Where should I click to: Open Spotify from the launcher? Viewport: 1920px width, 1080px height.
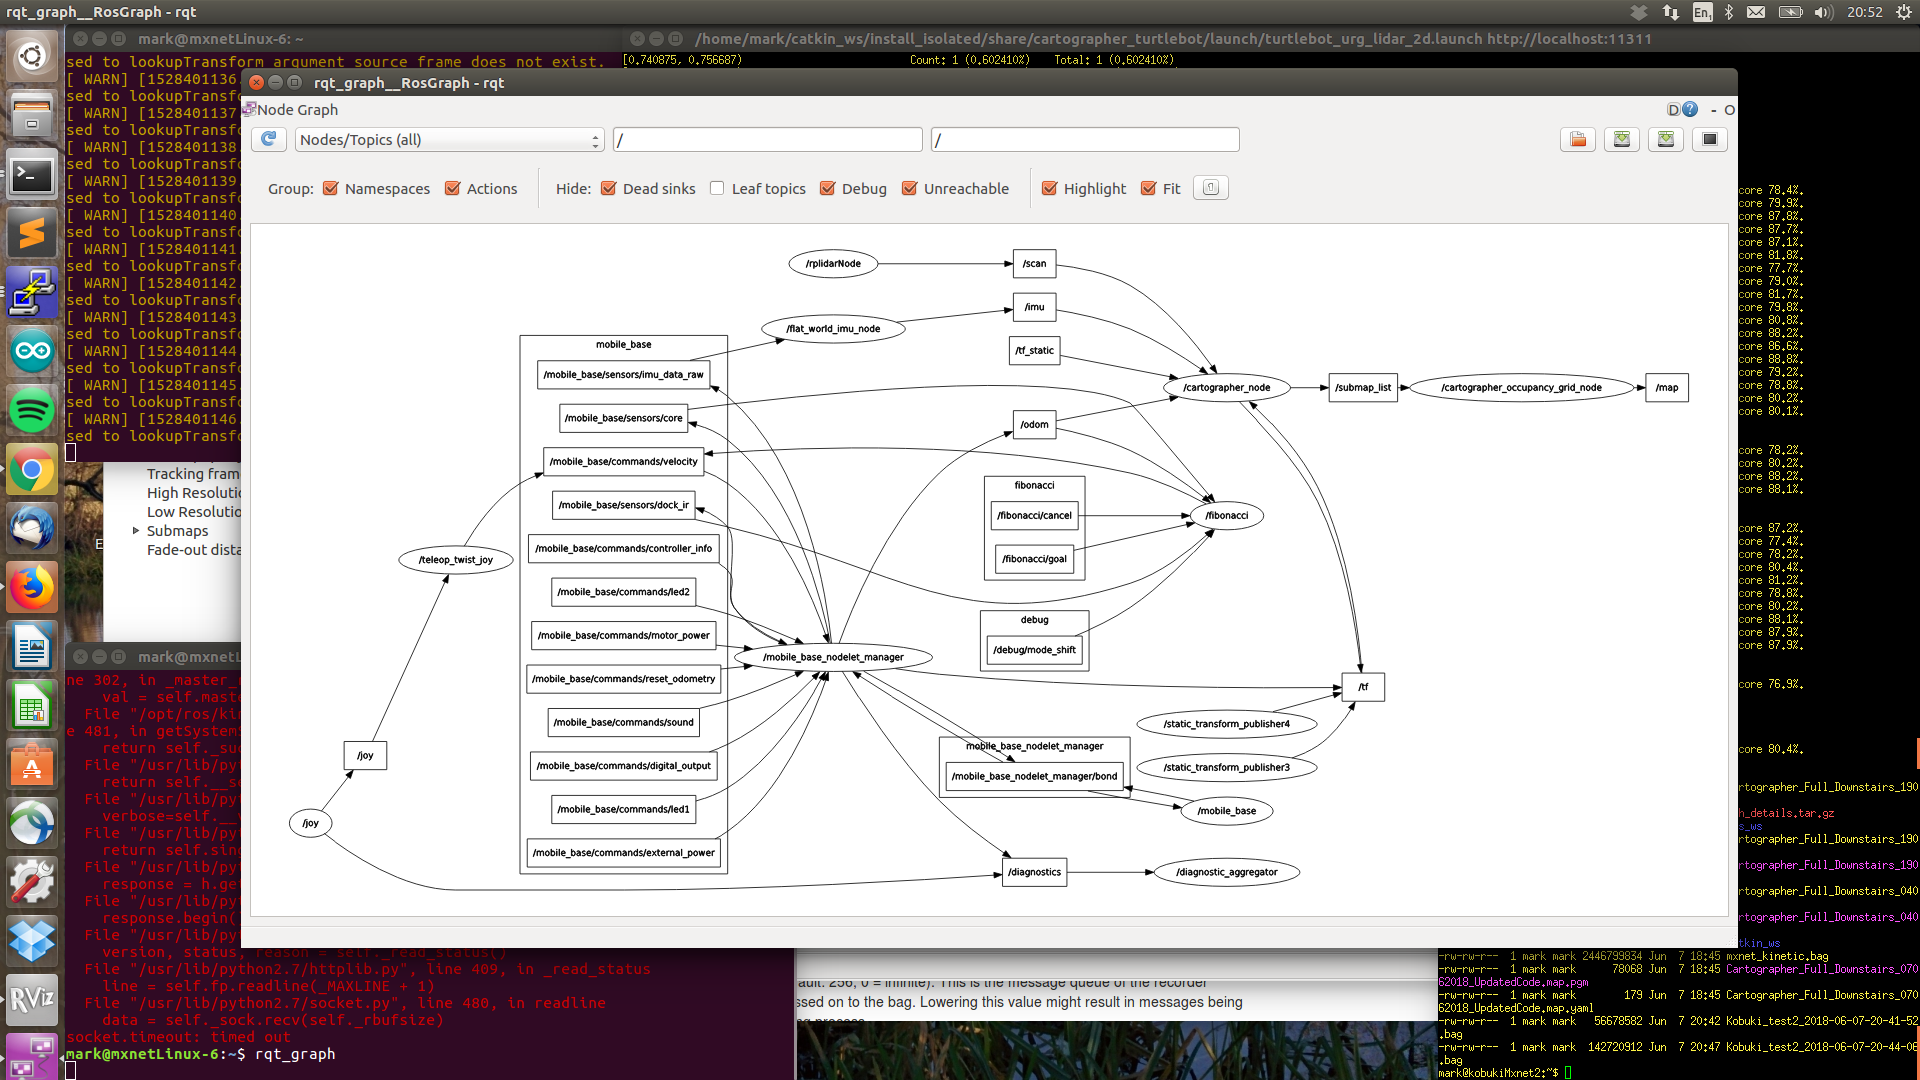tap(31, 411)
